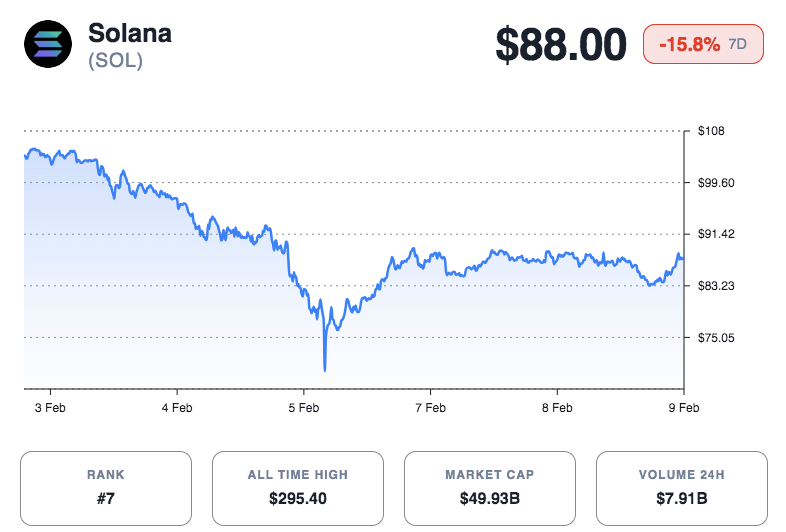Click the 8 Feb date label
This screenshot has width=786, height=532.
[557, 408]
